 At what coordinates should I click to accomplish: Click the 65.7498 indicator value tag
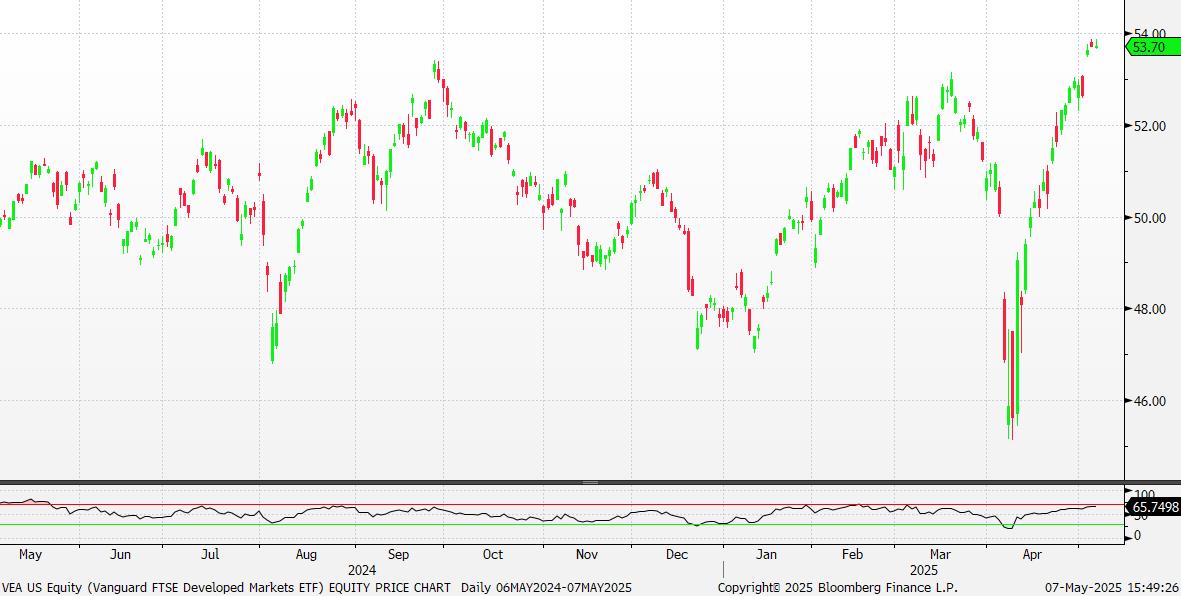click(x=1154, y=508)
